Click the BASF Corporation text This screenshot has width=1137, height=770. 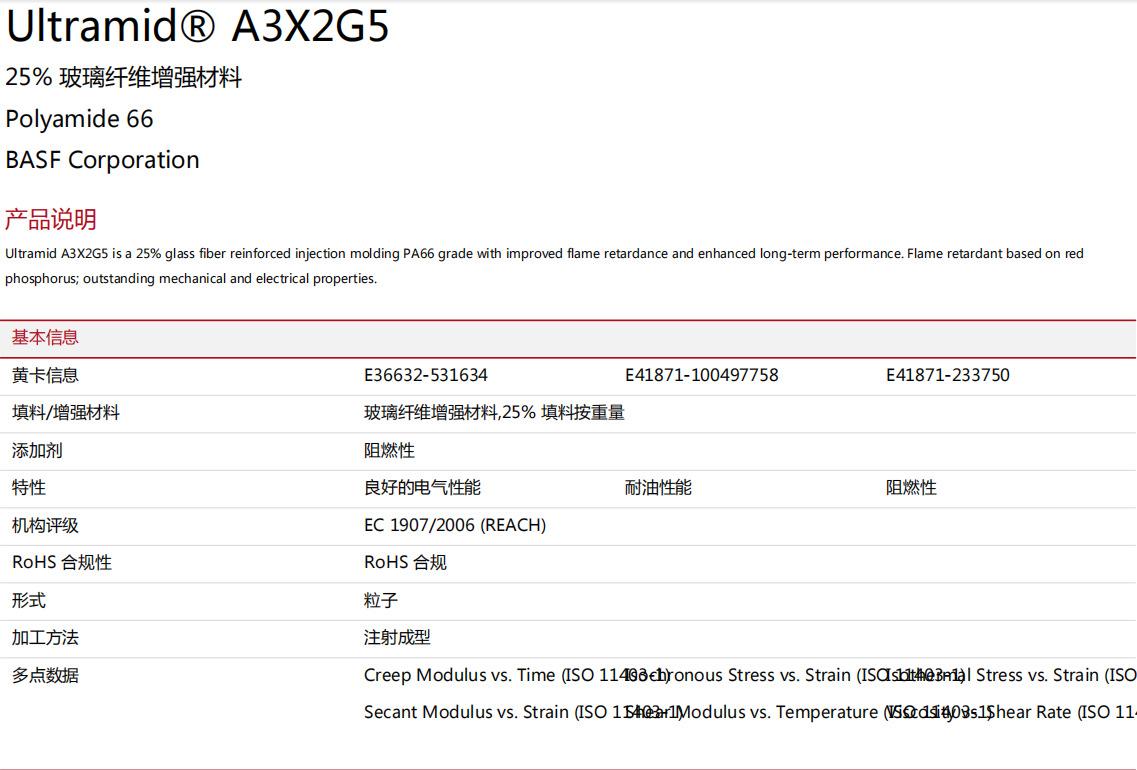point(102,160)
